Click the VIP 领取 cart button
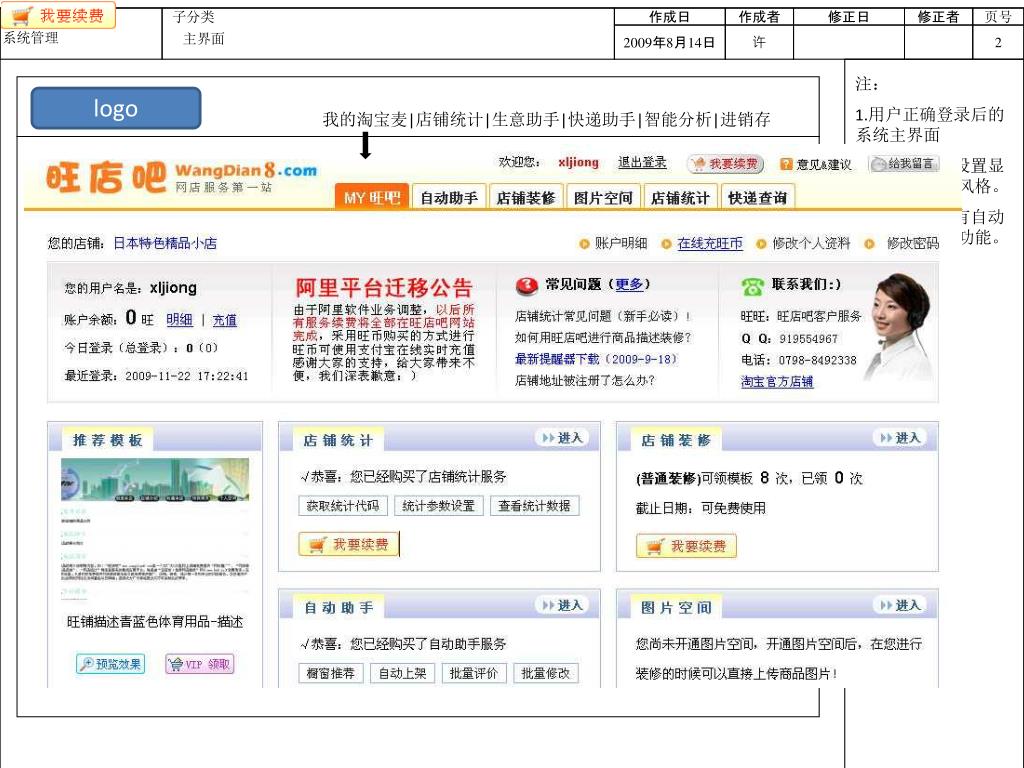Image resolution: width=1024 pixels, height=768 pixels. (199, 664)
